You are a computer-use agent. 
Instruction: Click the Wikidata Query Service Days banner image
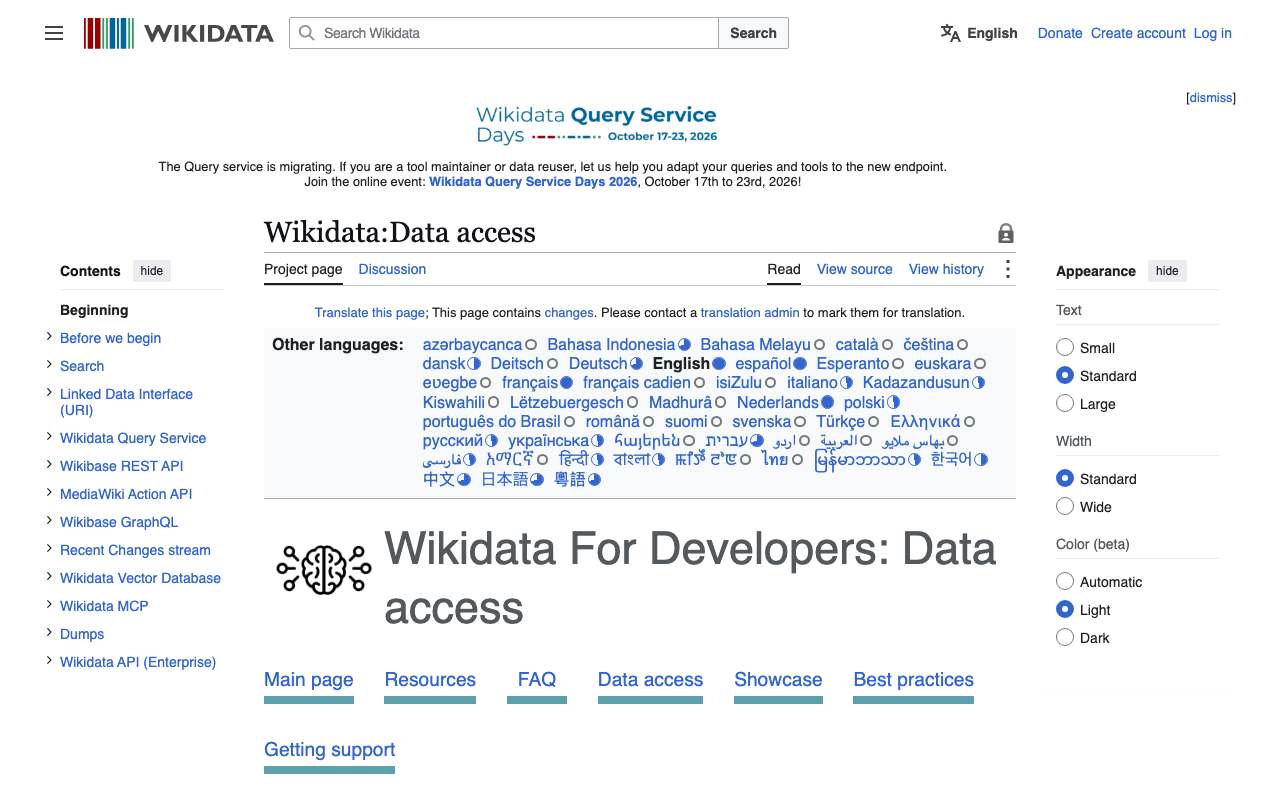click(597, 125)
